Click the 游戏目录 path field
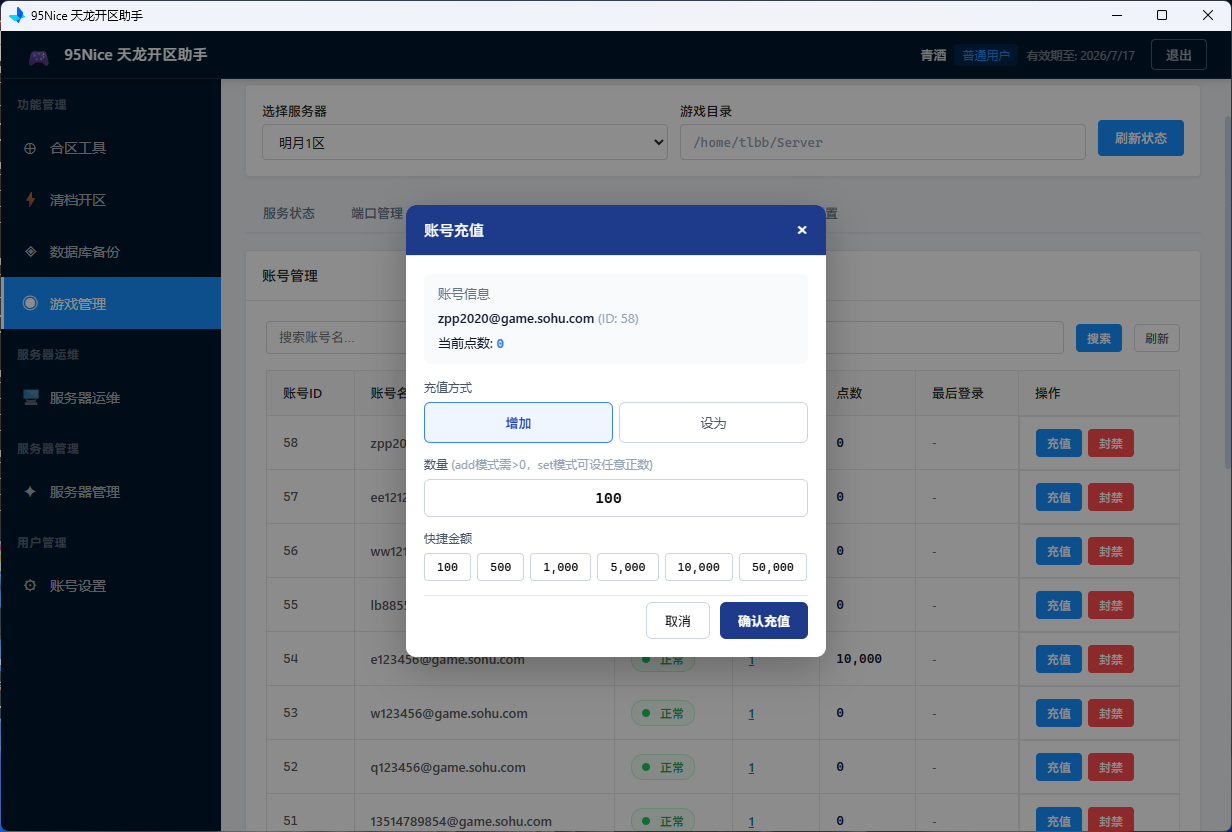 (x=883, y=142)
